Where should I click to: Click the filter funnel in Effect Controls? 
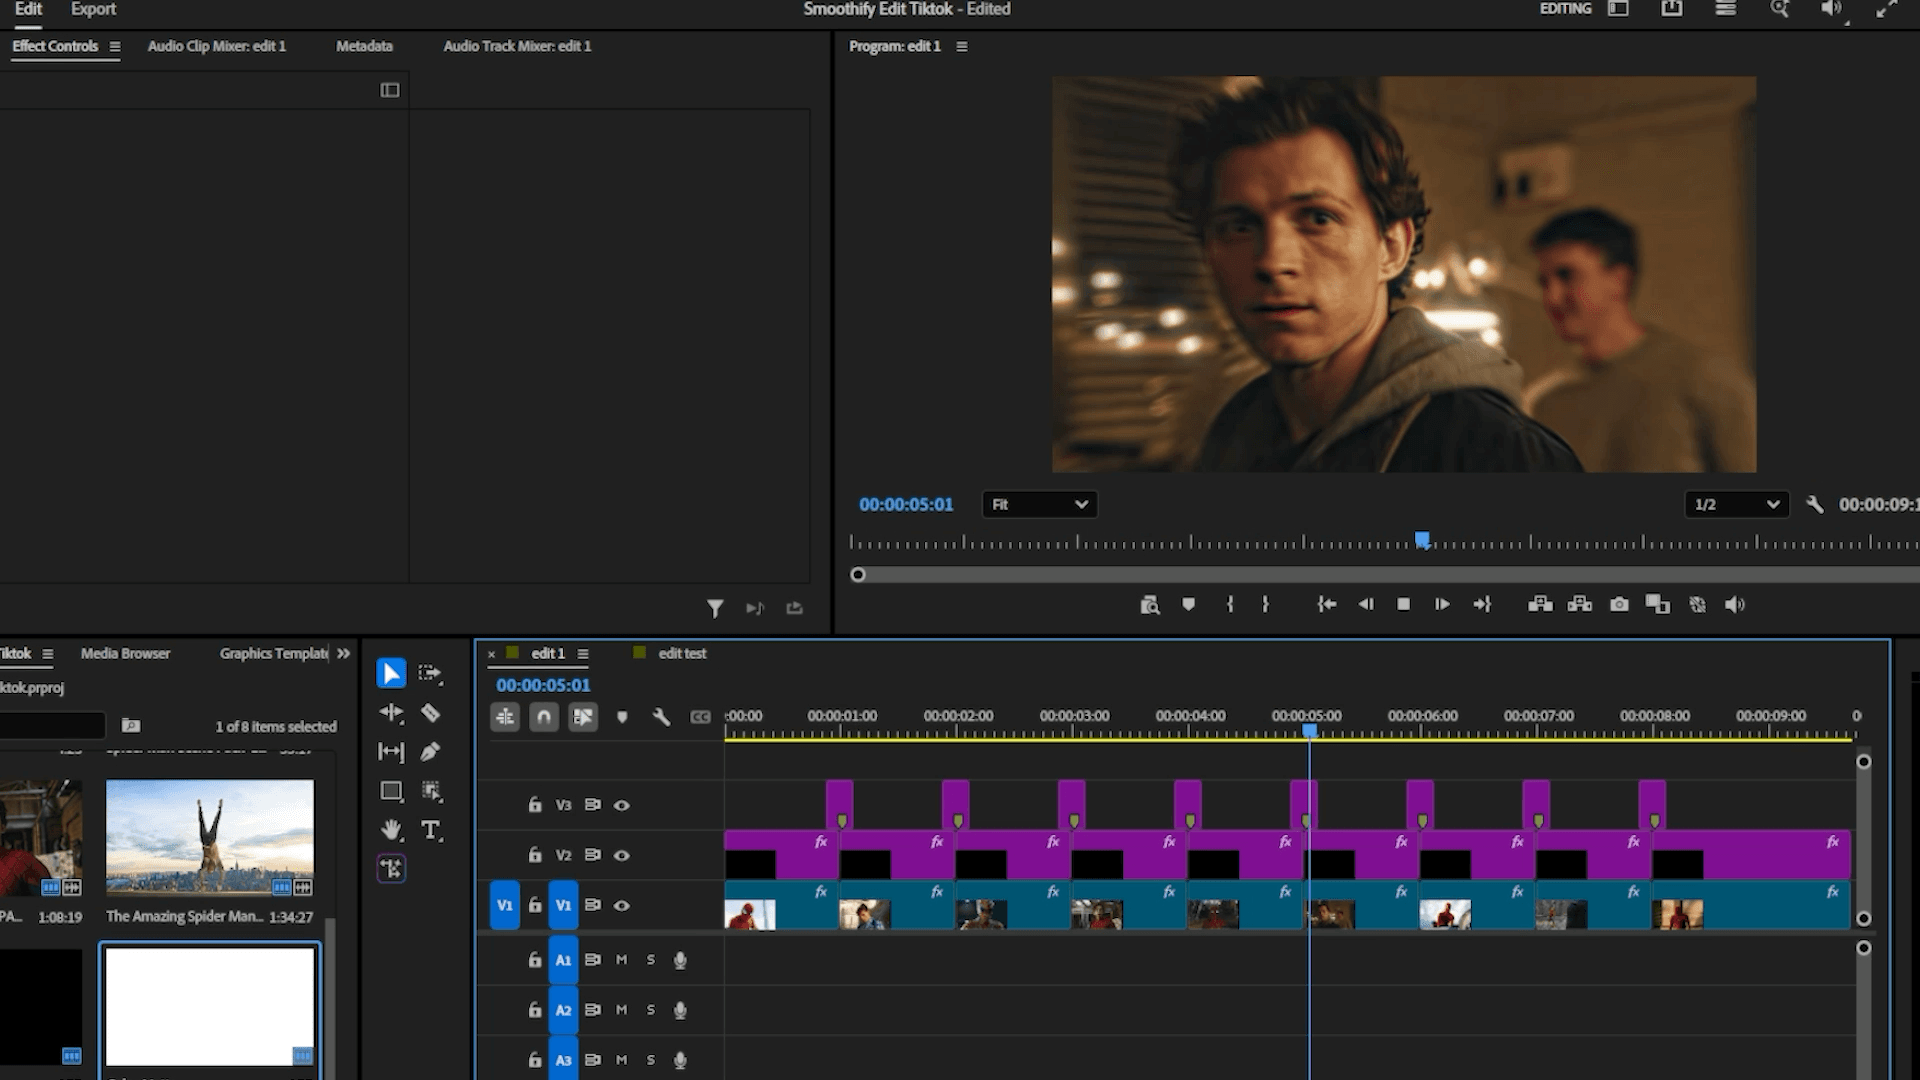coord(715,608)
